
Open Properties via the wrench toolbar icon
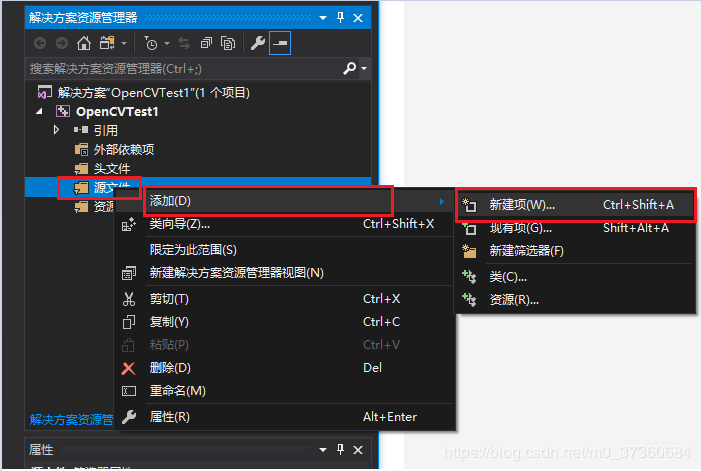pyautogui.click(x=257, y=43)
